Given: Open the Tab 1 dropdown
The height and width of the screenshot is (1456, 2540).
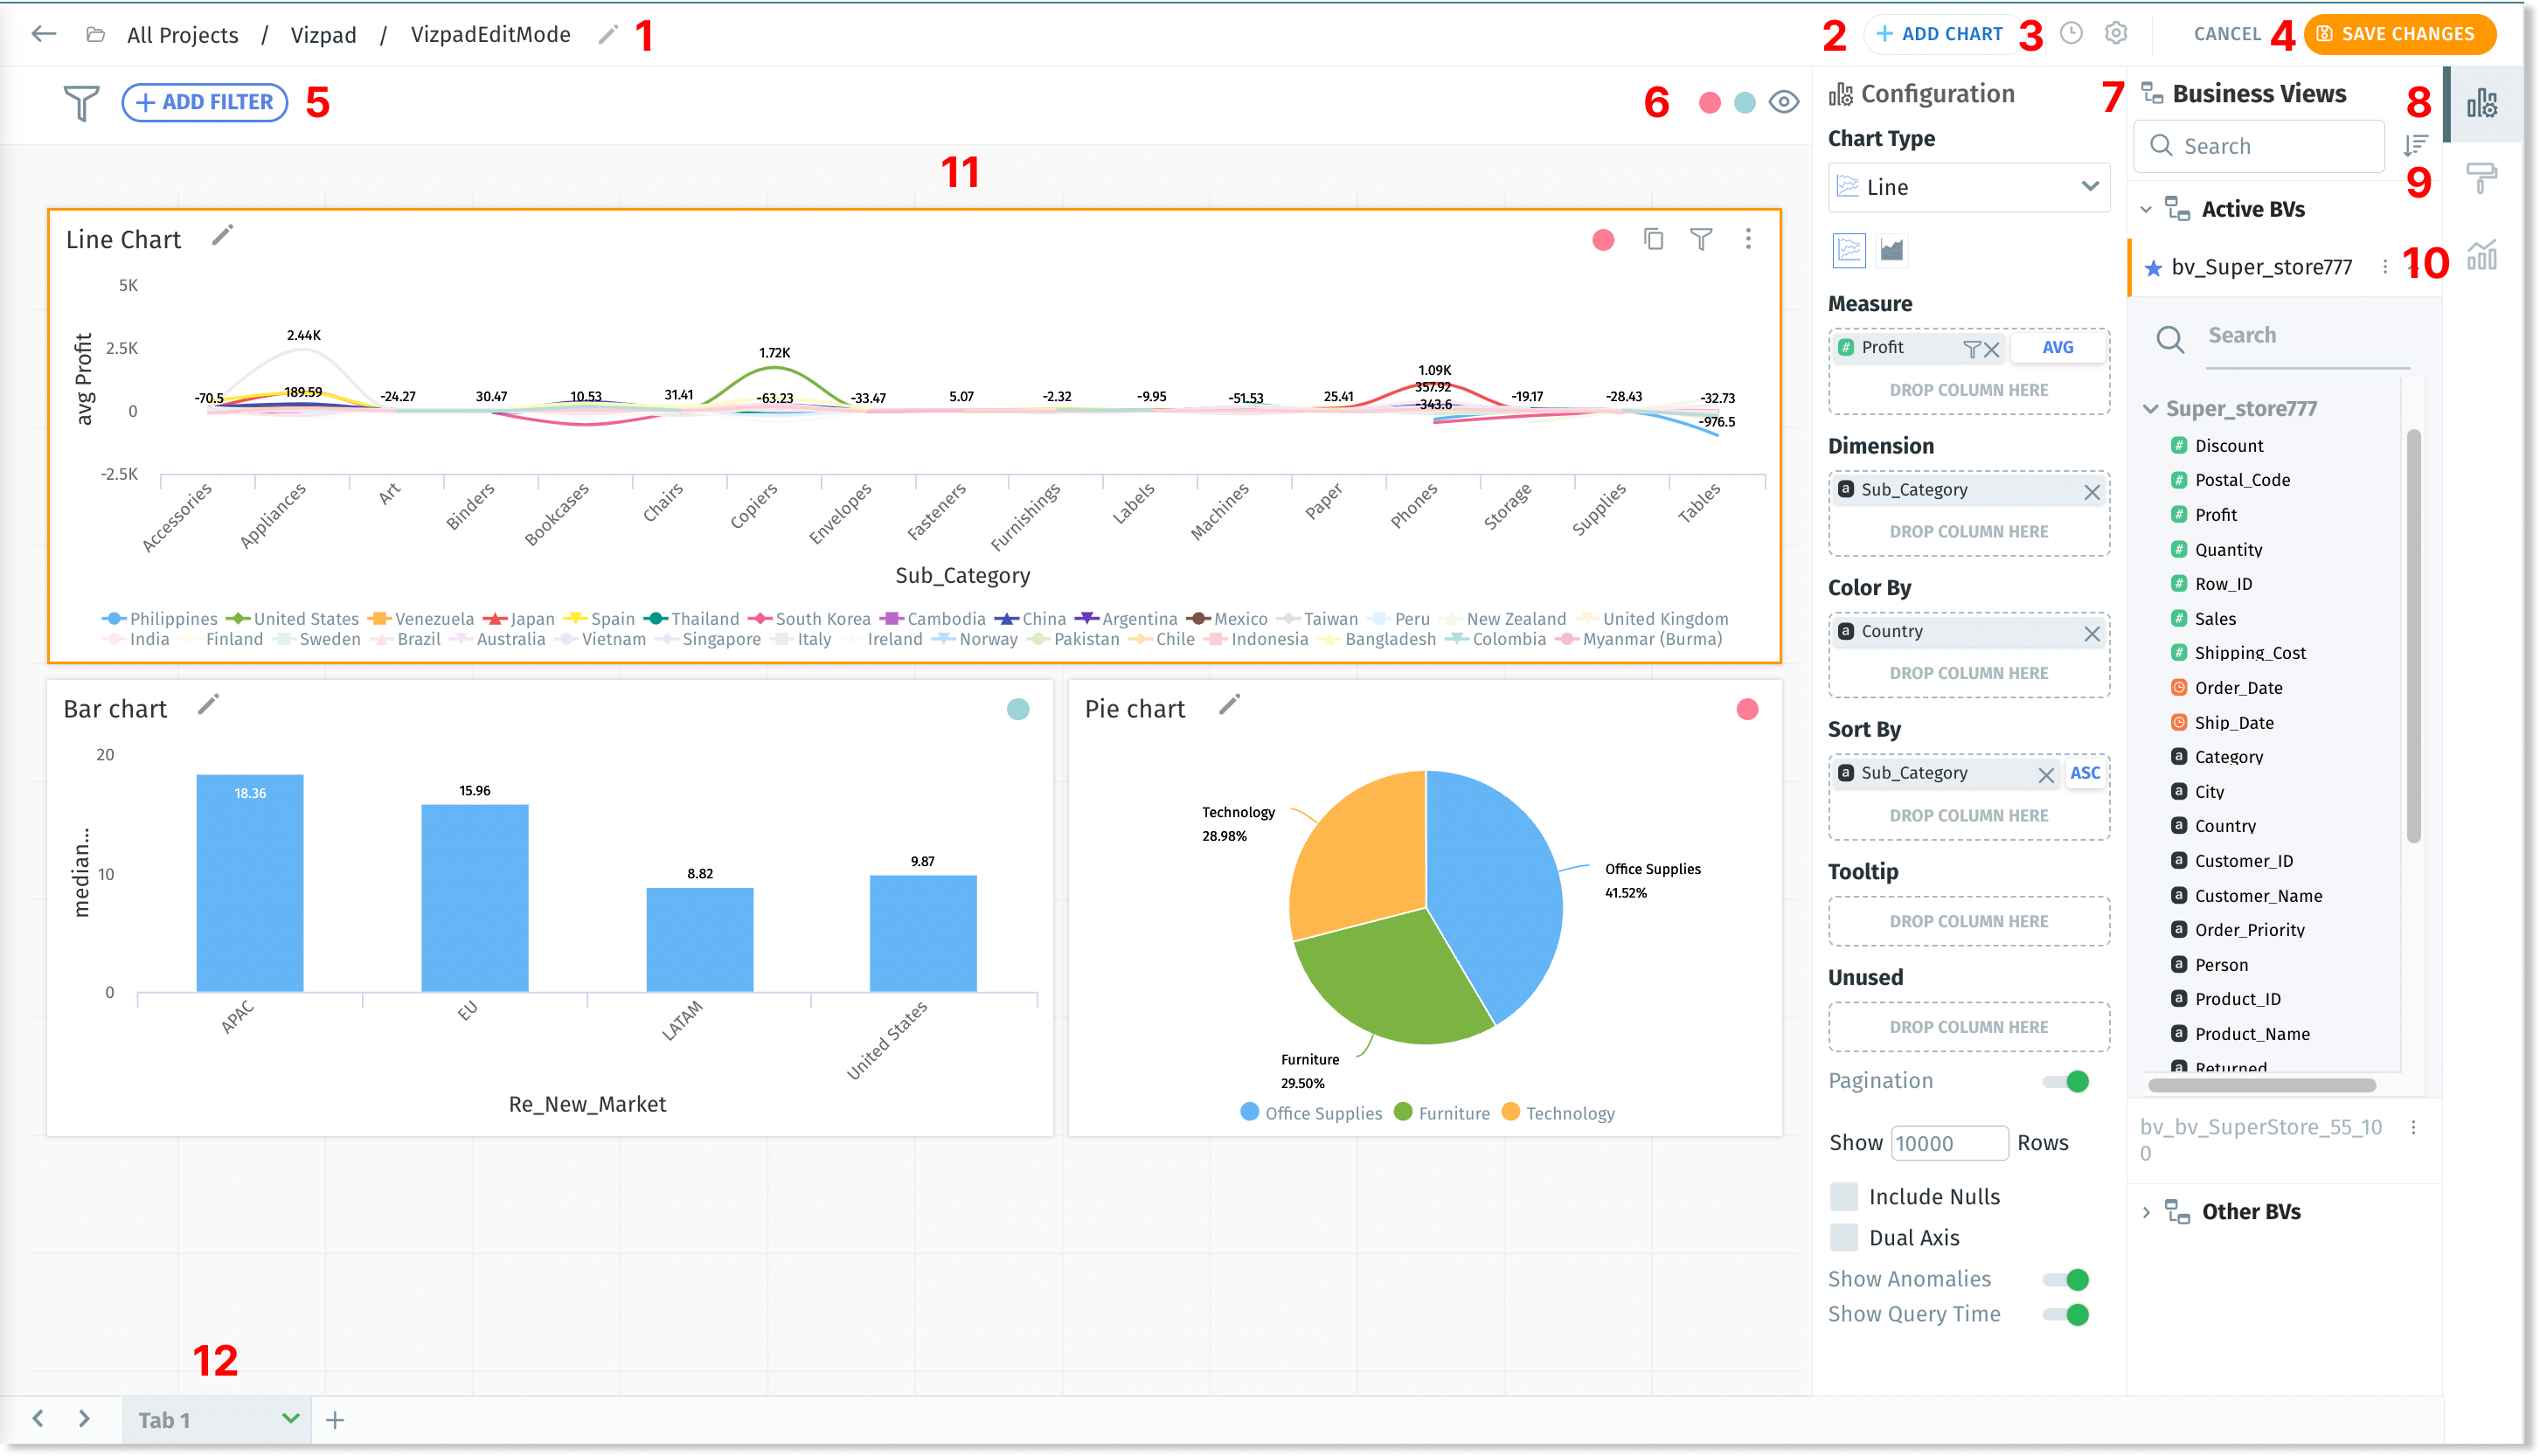Looking at the screenshot, I should tap(290, 1418).
